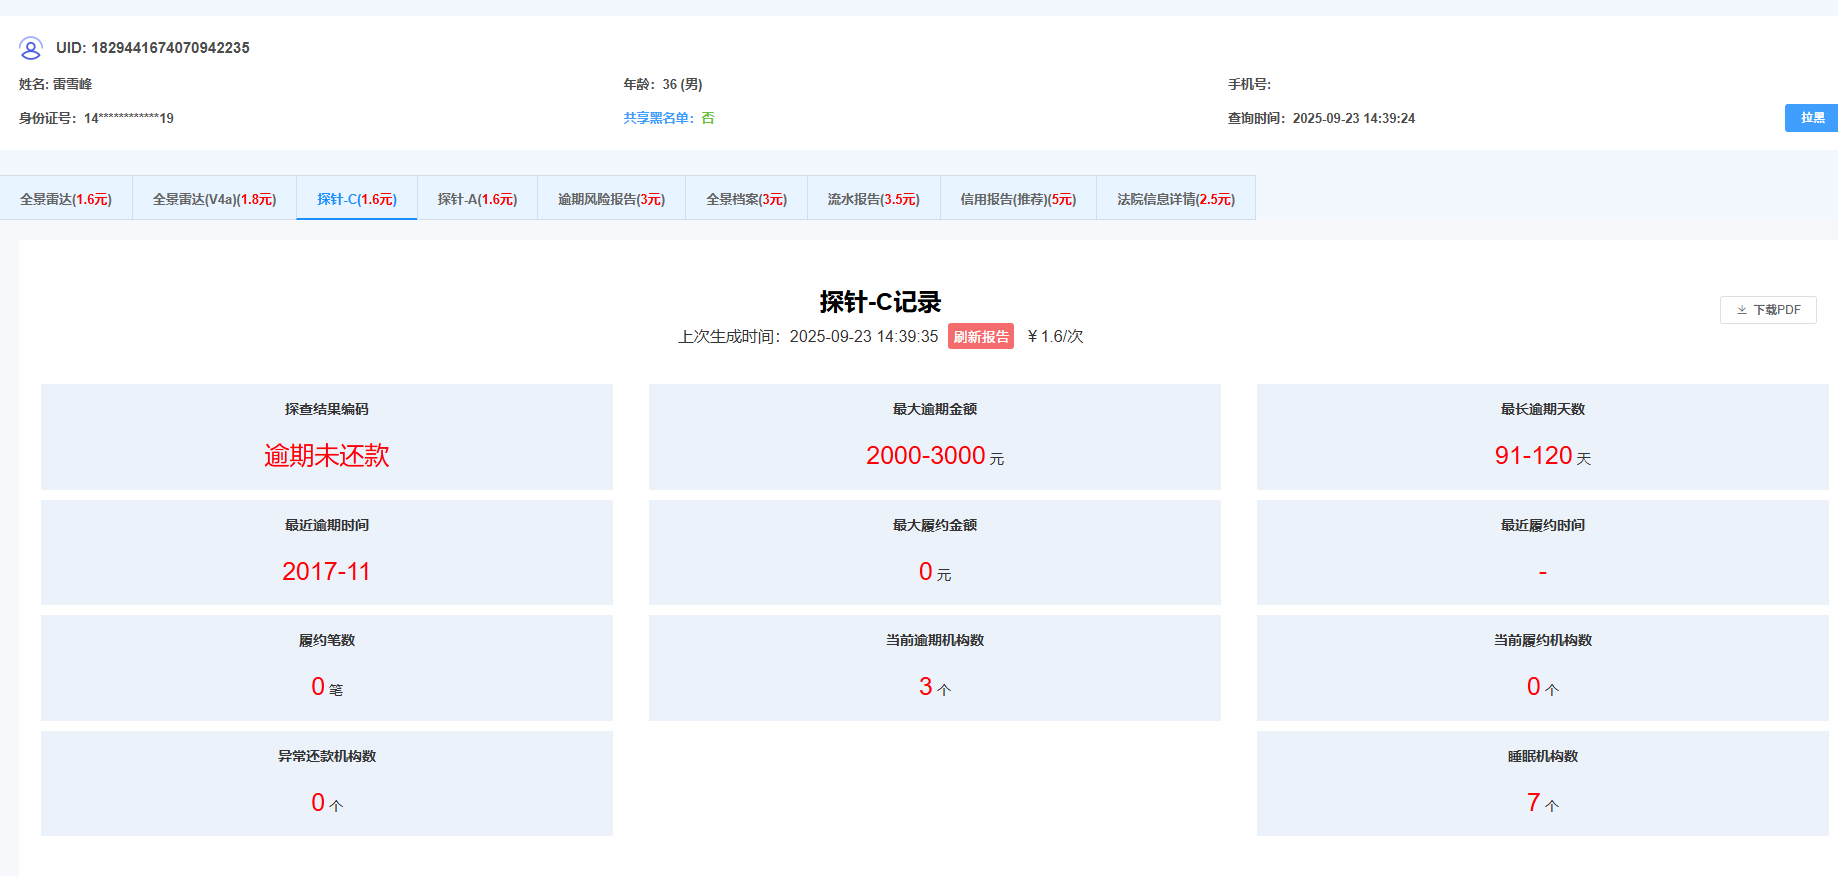The image size is (1838, 876).
Task: Switch to the 探针-A tab
Action: coord(477,199)
